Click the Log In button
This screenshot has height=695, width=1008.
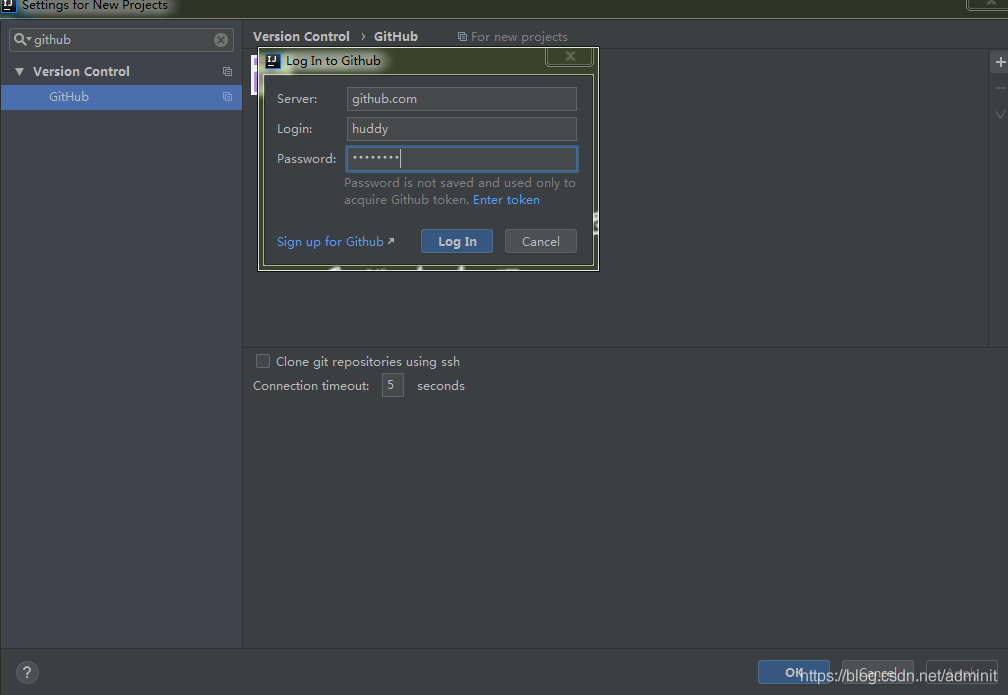(457, 241)
